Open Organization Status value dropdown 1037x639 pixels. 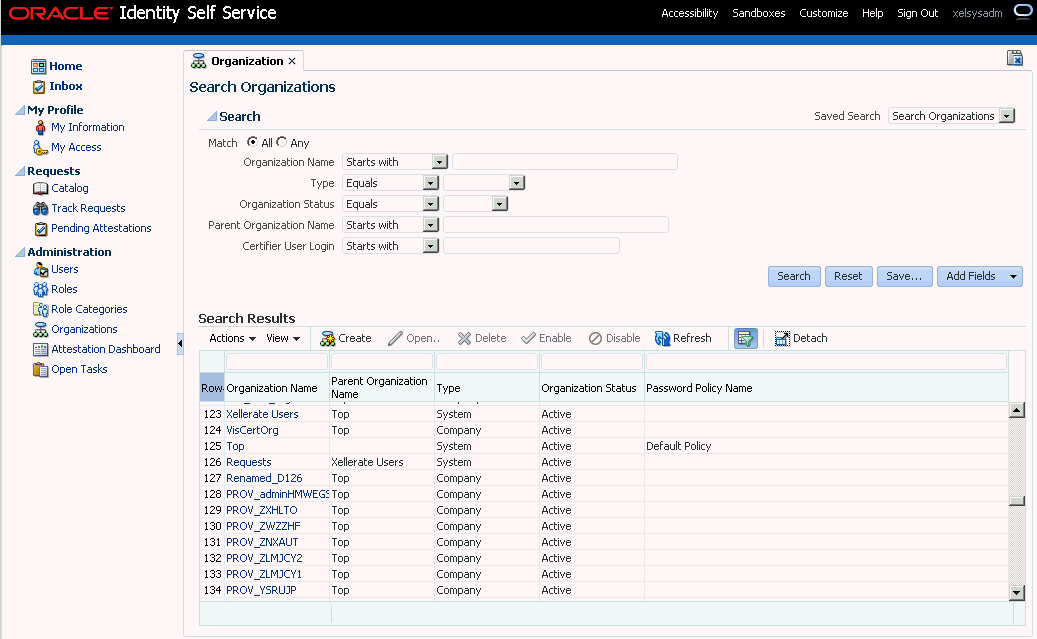pyautogui.click(x=499, y=204)
